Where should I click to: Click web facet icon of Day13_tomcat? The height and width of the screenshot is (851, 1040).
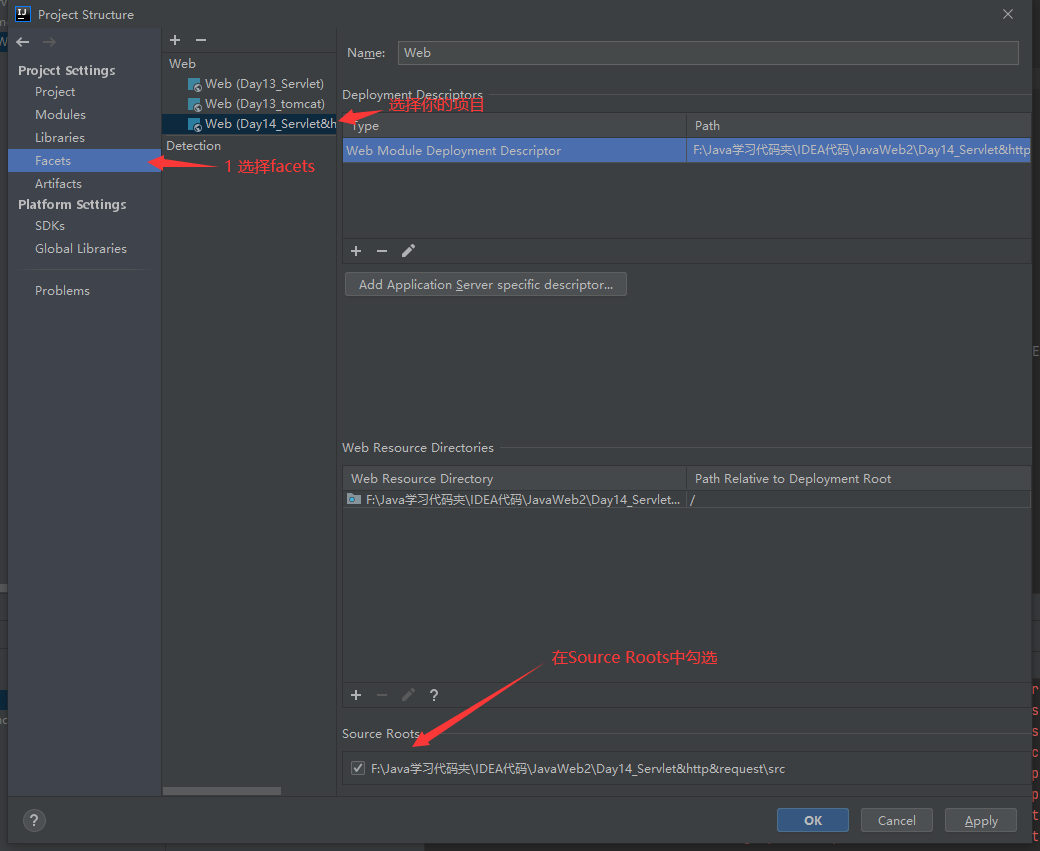(x=194, y=105)
